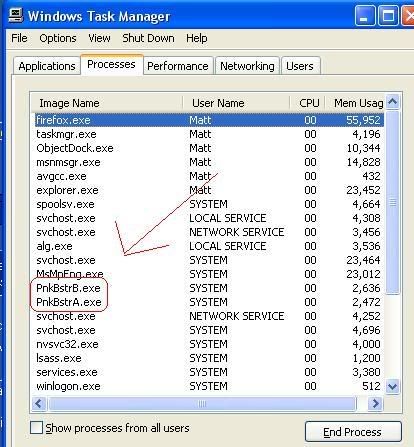Sort by Mem Usage column header
Viewport: 414px width, 447px height.
pyautogui.click(x=355, y=103)
